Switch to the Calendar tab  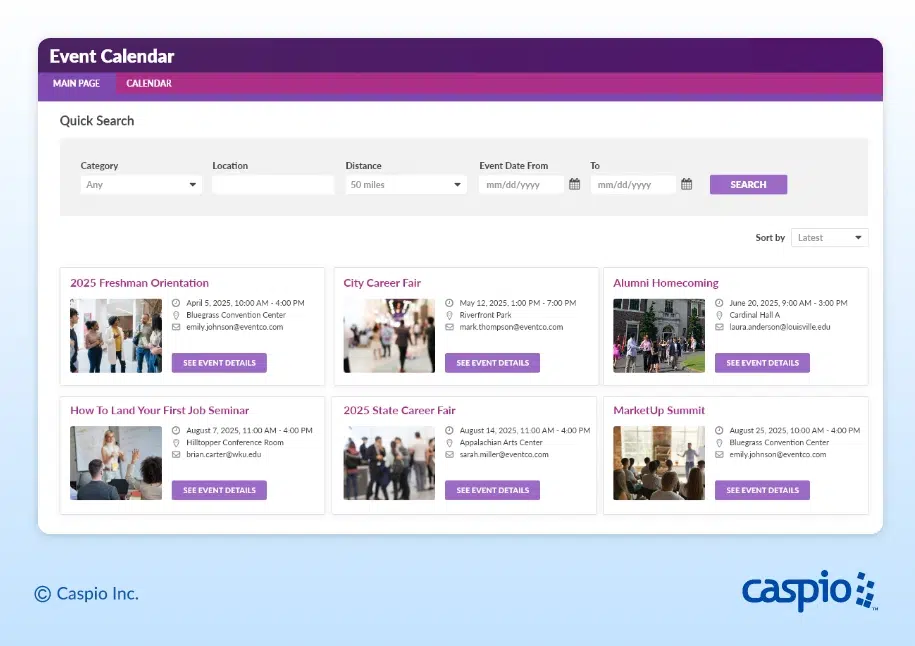149,84
